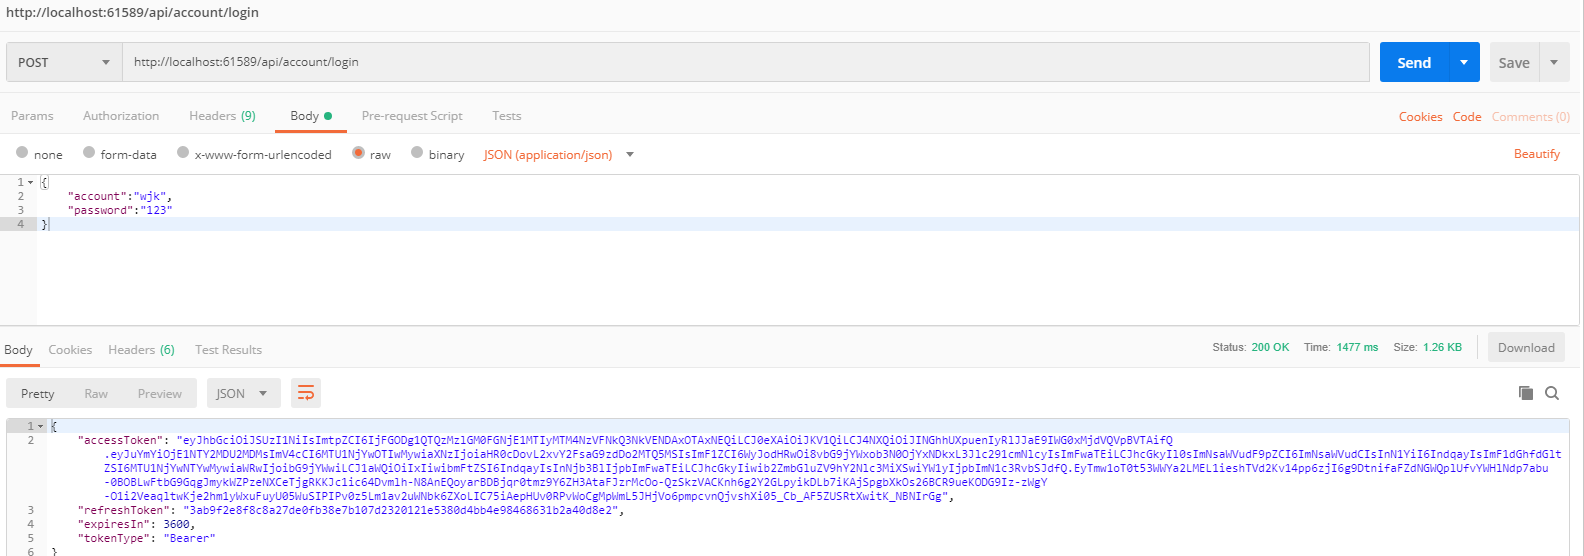Click the Download response button
The height and width of the screenshot is (556, 1584).
1526,348
